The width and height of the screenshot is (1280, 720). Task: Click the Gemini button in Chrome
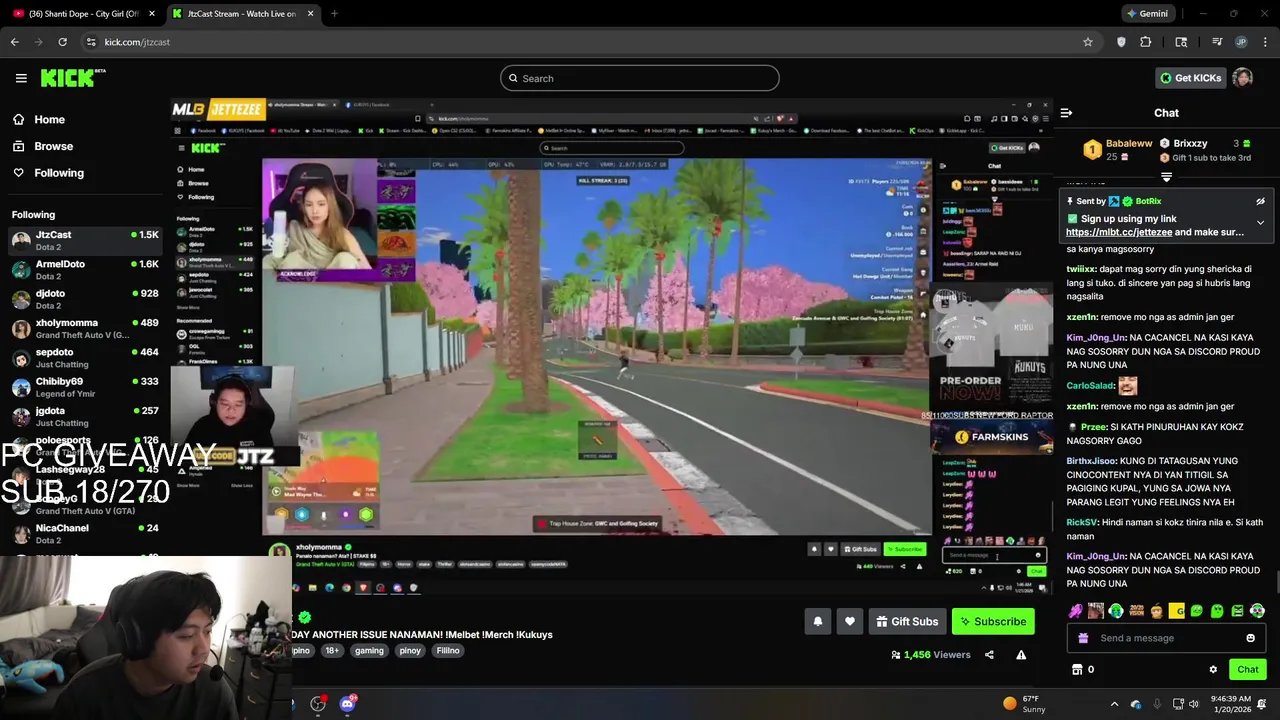click(1146, 14)
